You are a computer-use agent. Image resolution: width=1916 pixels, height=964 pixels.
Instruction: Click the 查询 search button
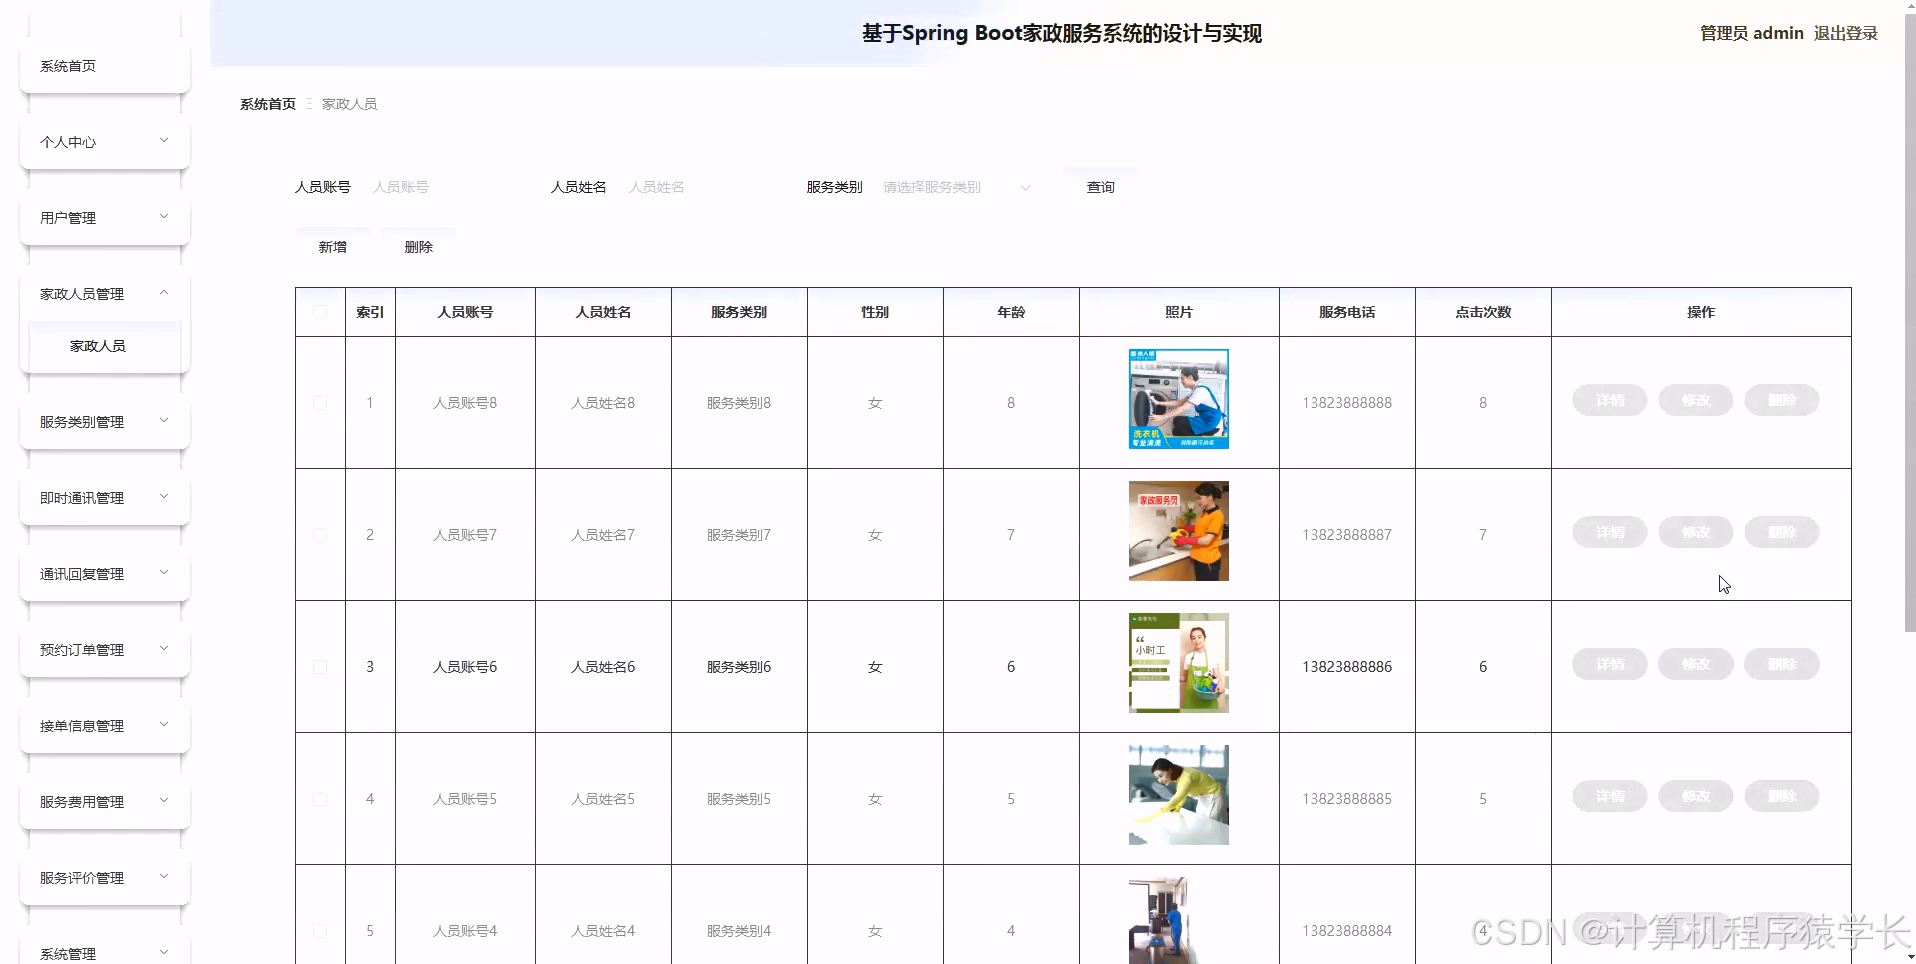(1100, 187)
